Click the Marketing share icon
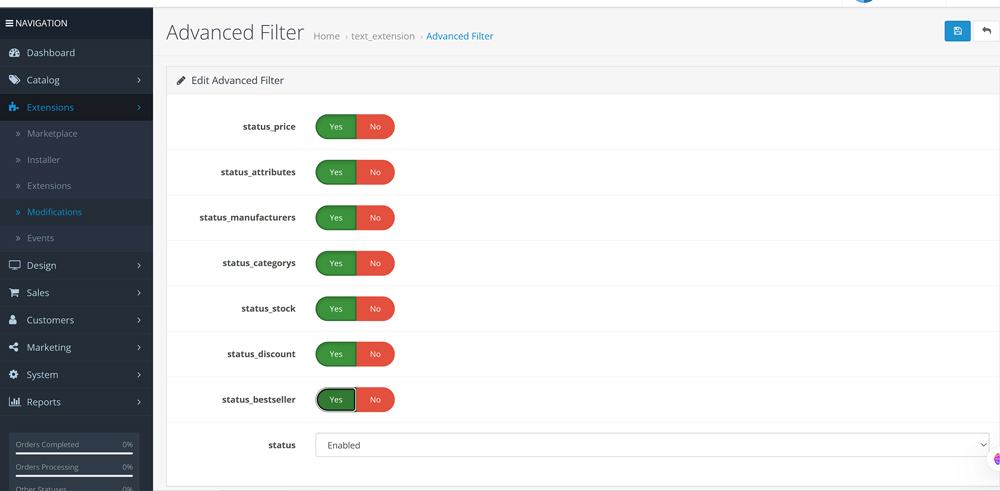Image resolution: width=1000 pixels, height=491 pixels. click(14, 347)
